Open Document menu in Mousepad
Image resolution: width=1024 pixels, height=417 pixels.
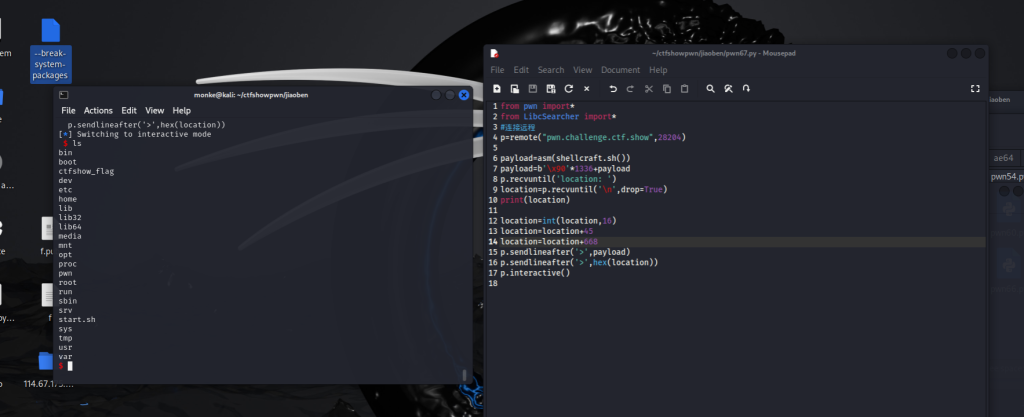[x=620, y=70]
